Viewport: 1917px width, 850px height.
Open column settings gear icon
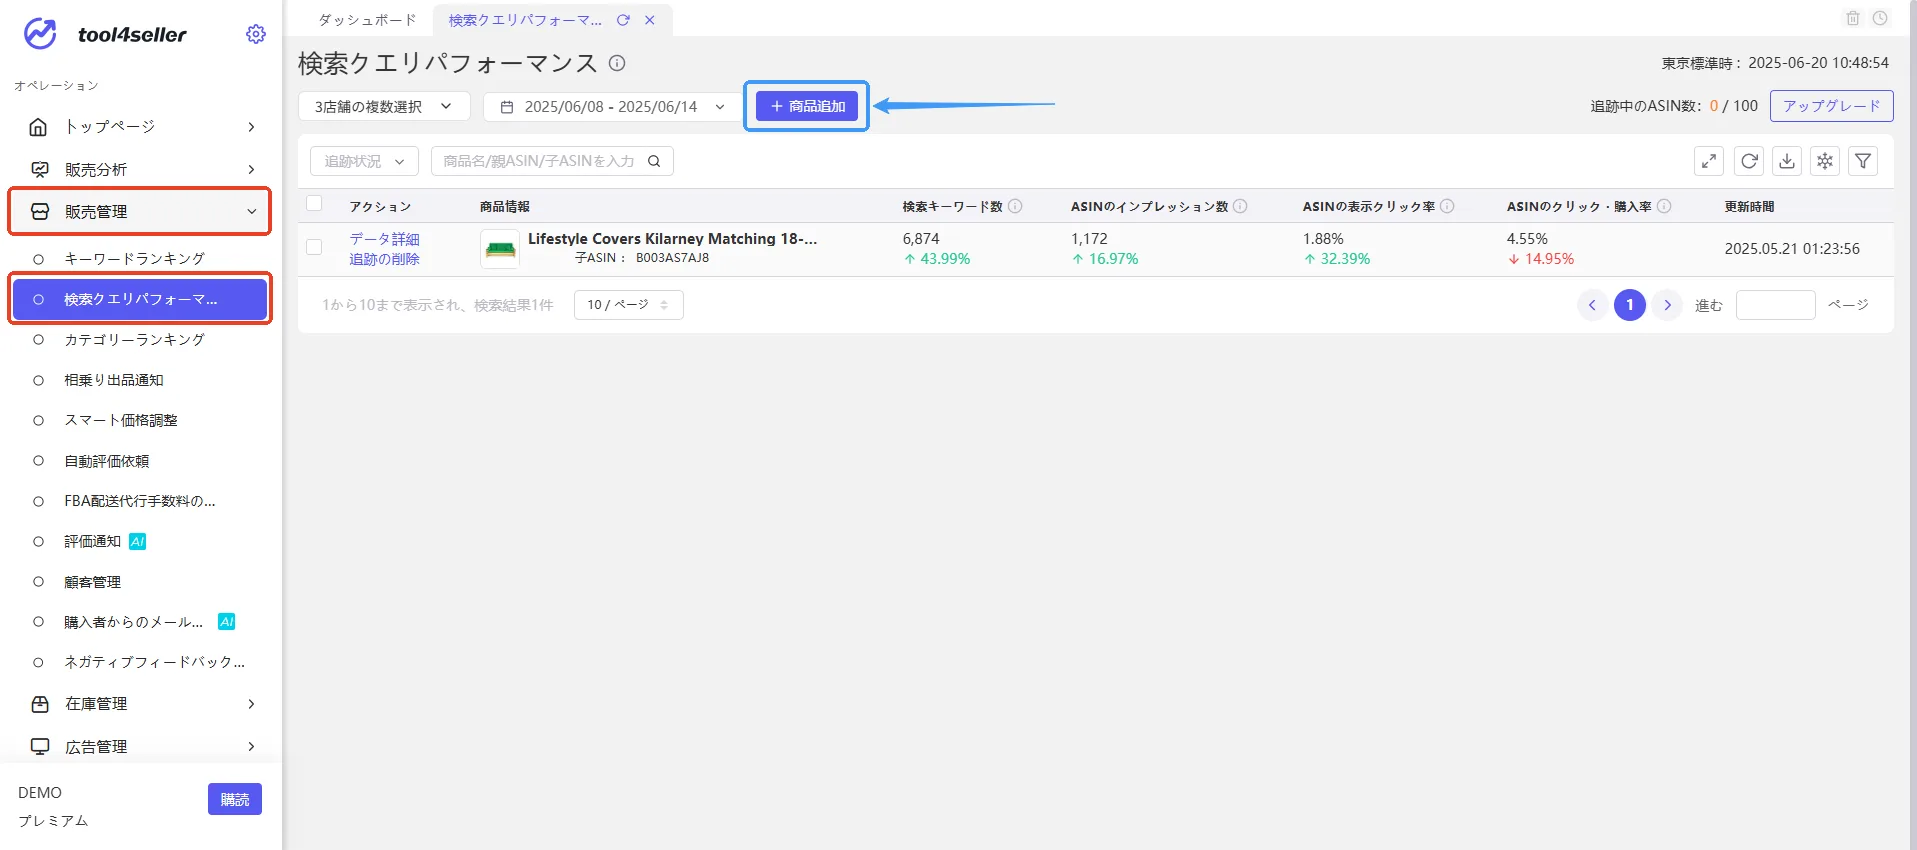(1825, 161)
